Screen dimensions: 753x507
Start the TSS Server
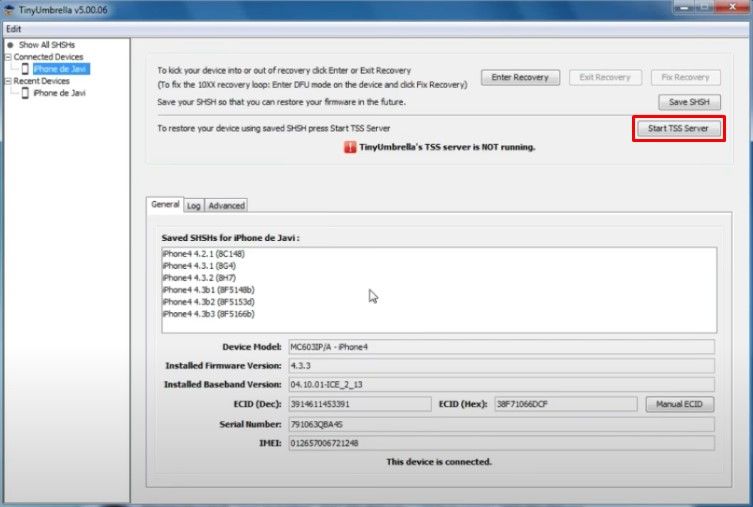(x=678, y=129)
